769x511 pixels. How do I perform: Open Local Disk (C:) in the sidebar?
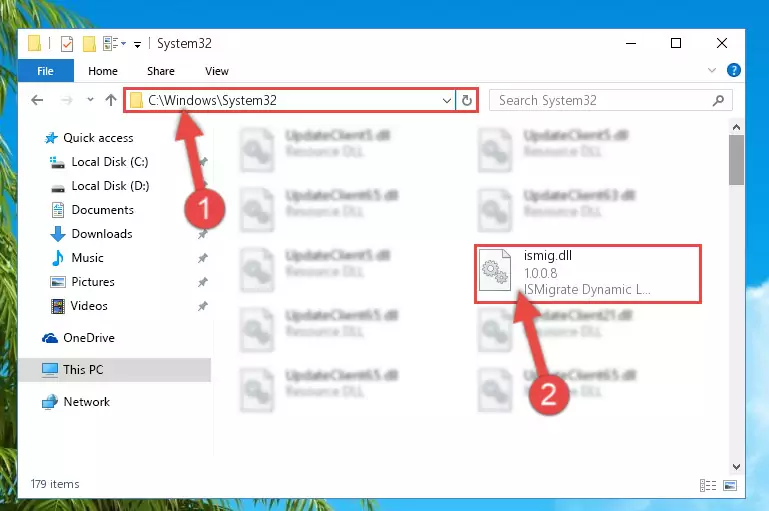coord(110,162)
